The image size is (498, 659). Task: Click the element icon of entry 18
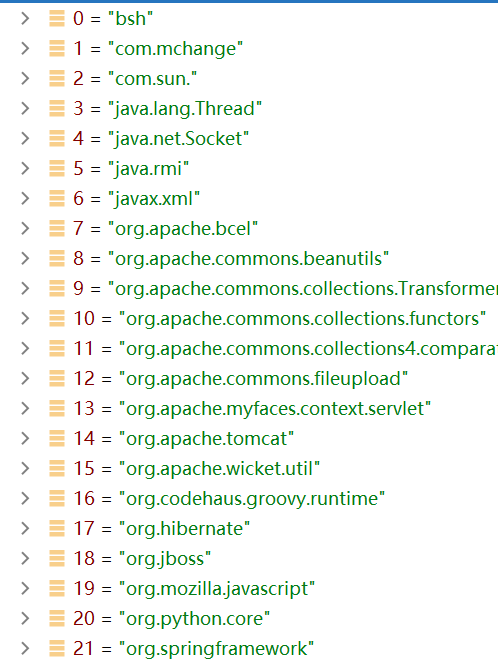pyautogui.click(x=57, y=559)
